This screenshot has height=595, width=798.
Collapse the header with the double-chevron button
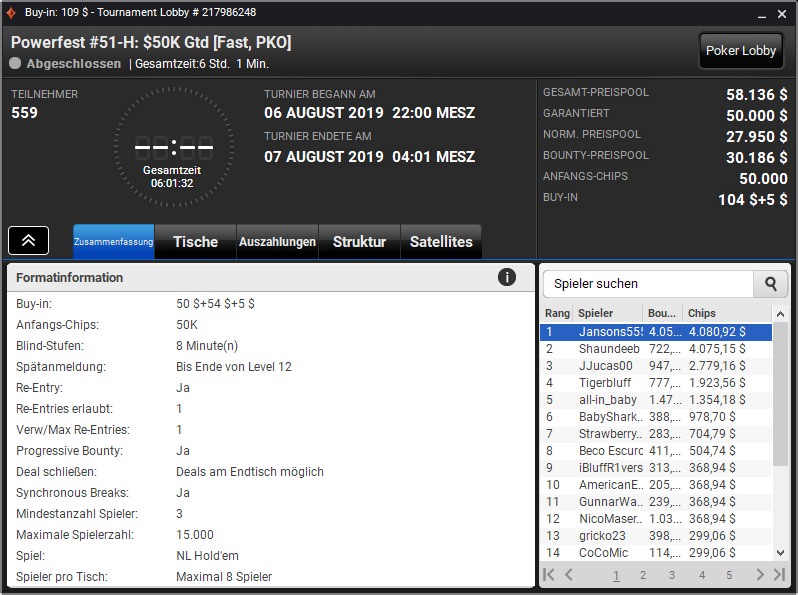pos(28,240)
